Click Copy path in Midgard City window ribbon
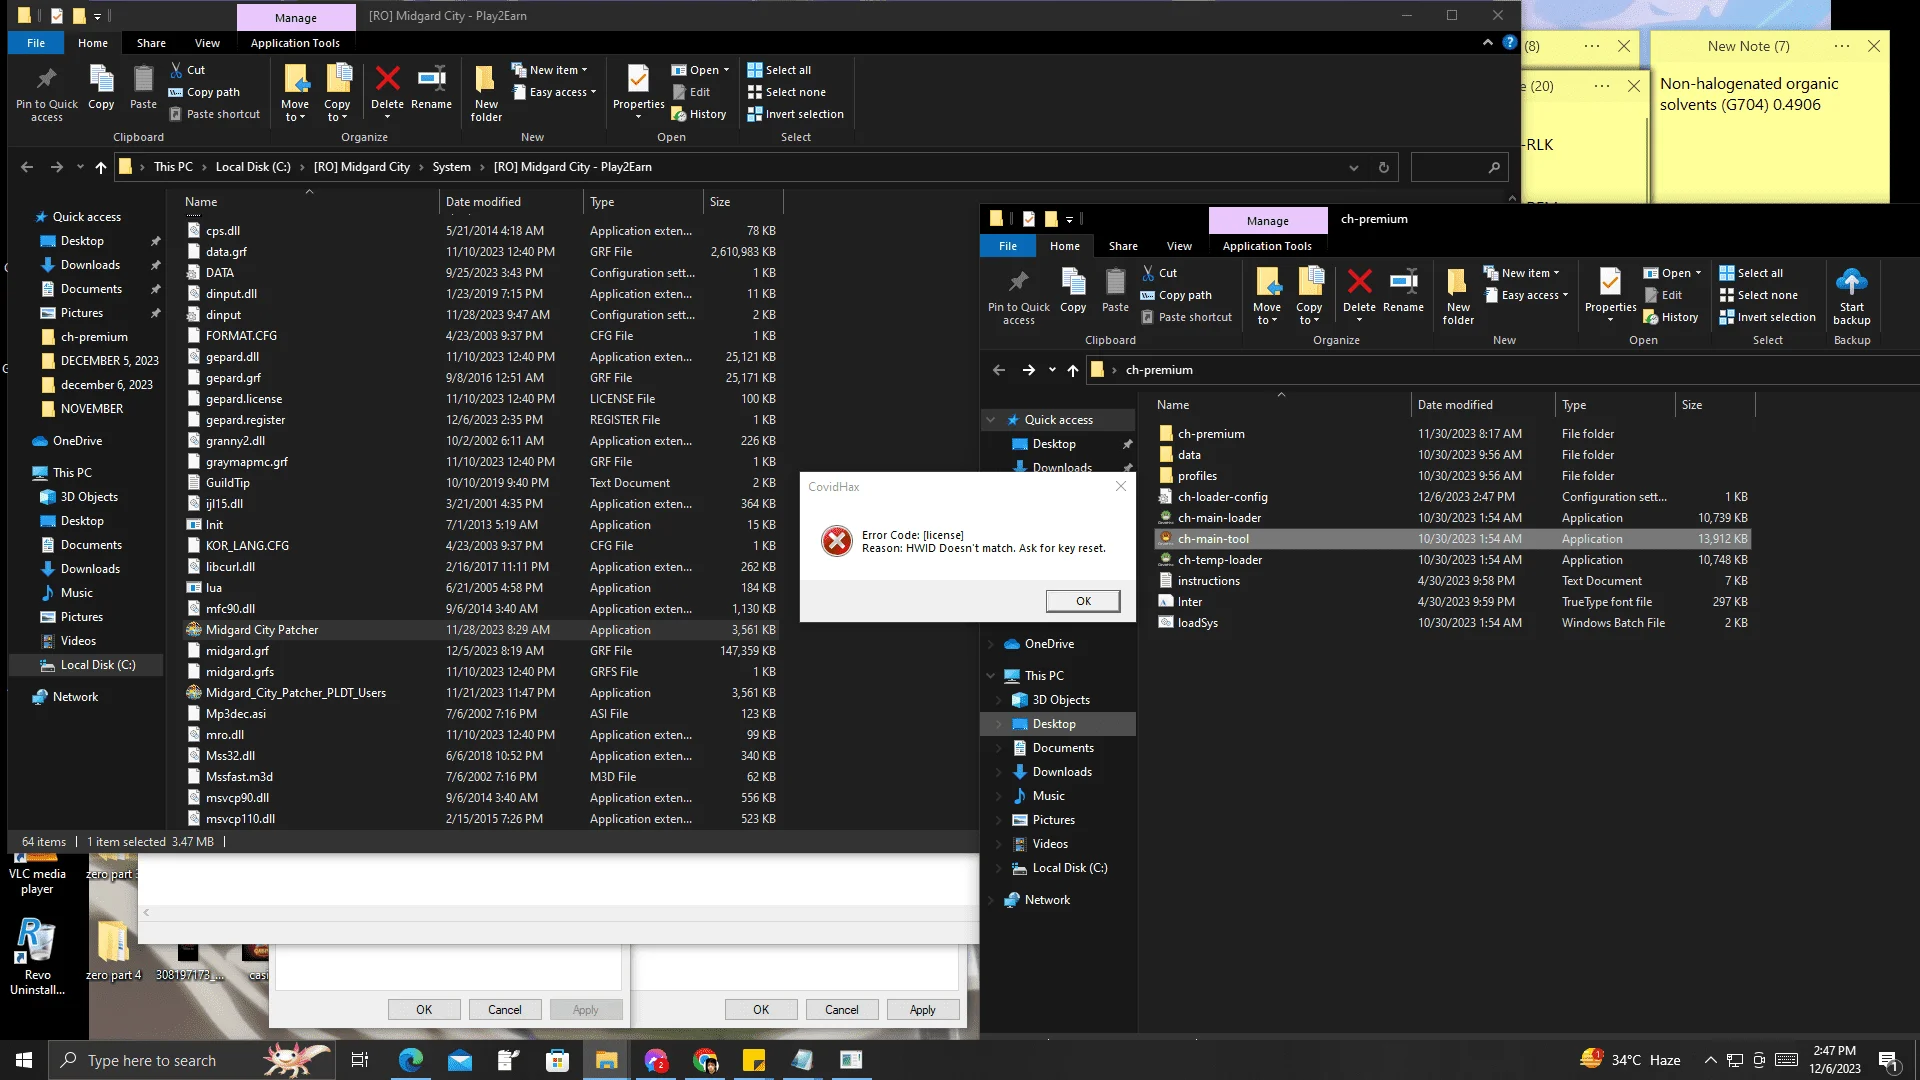The width and height of the screenshot is (1920, 1080). [204, 92]
